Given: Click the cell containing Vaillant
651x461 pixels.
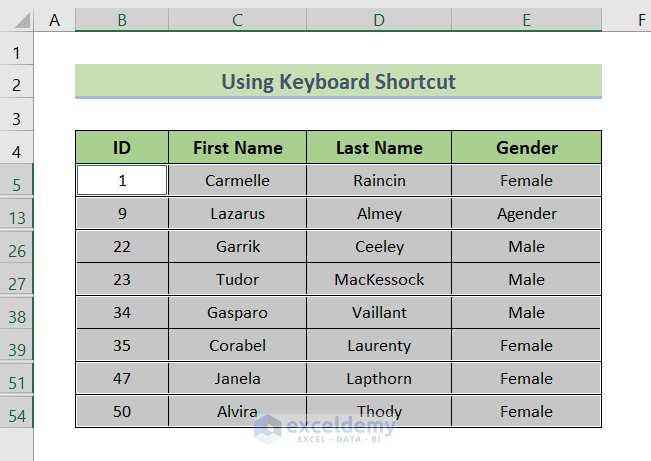Looking at the screenshot, I should pyautogui.click(x=379, y=312).
